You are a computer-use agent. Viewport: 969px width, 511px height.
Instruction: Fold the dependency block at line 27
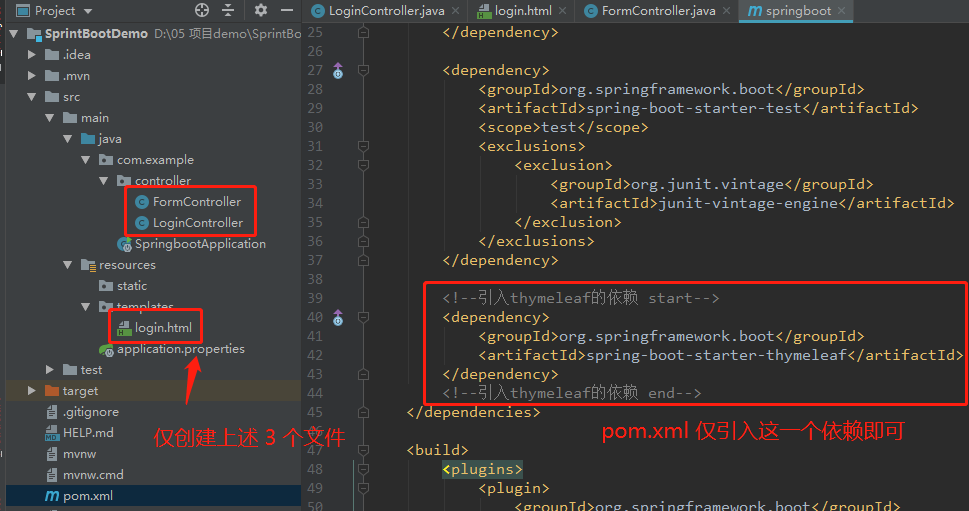pos(363,70)
